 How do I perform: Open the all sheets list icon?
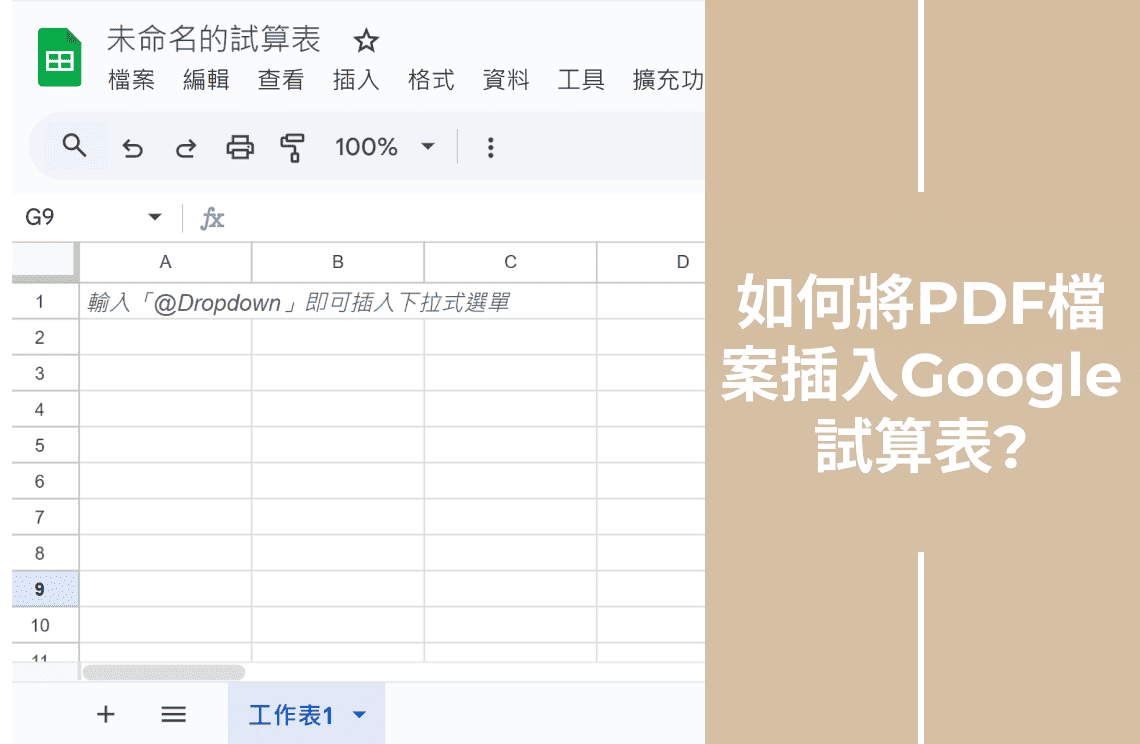(173, 714)
